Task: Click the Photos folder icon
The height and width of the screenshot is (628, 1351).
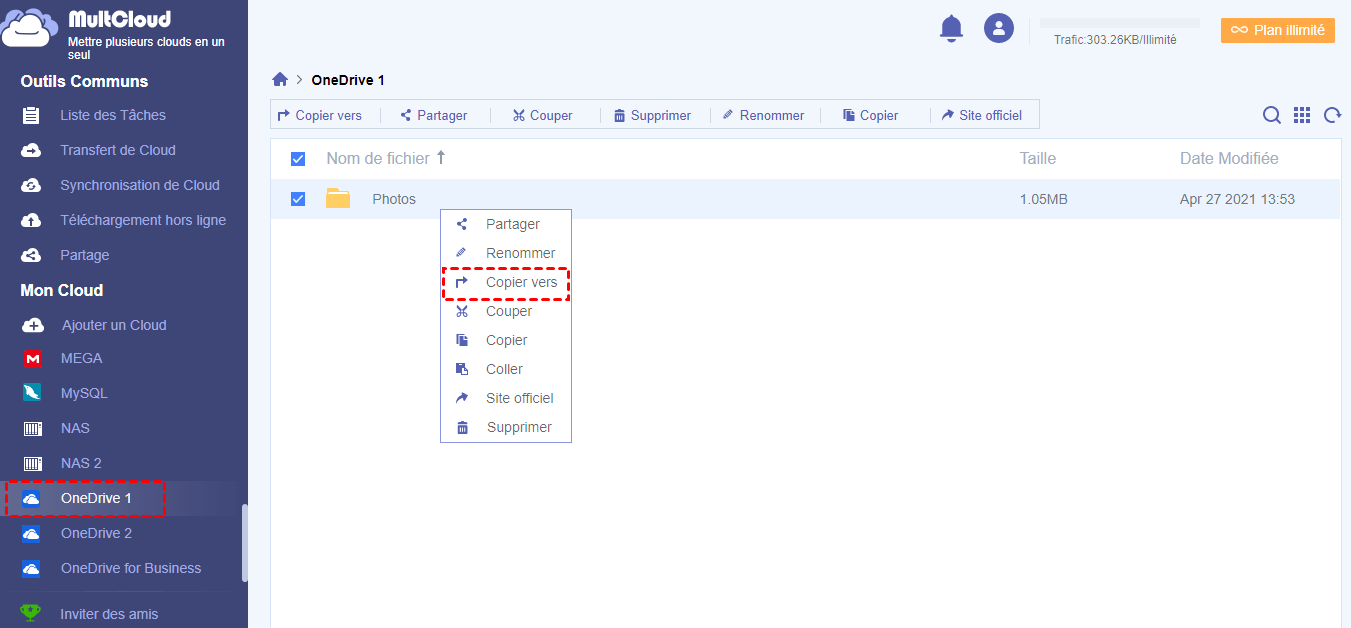Action: 338,198
